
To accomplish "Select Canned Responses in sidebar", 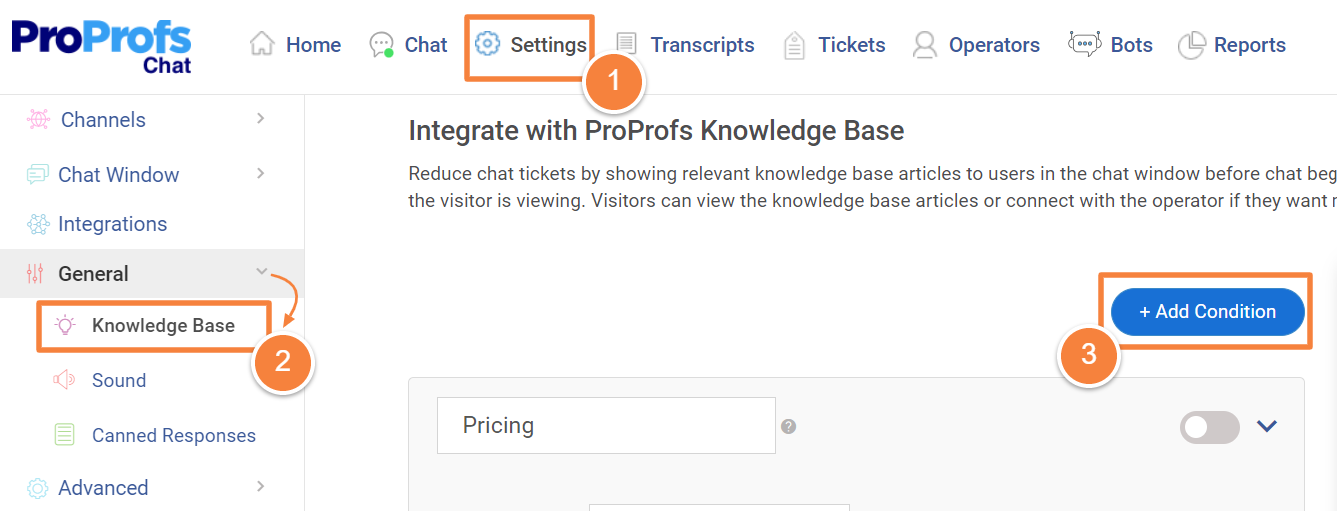I will pyautogui.click(x=173, y=435).
